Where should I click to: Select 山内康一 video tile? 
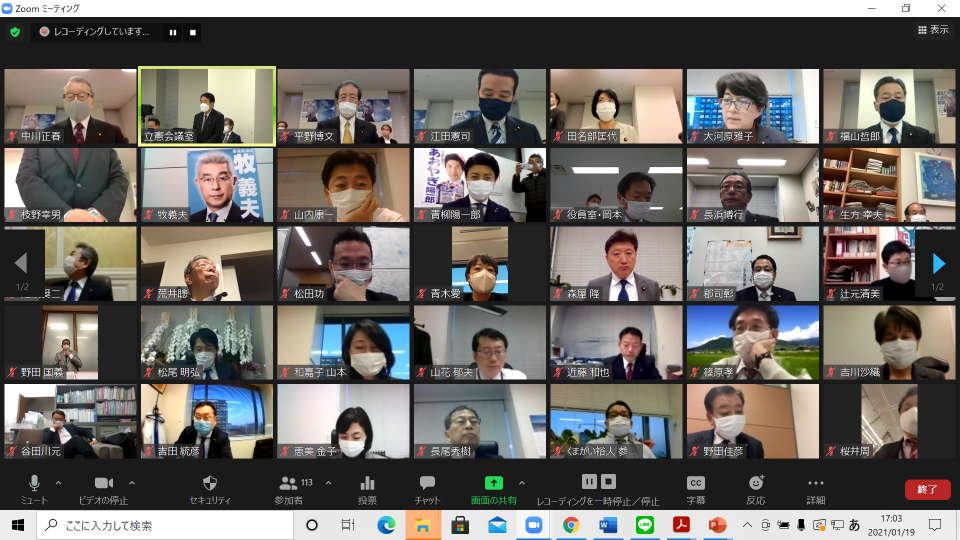click(343, 185)
